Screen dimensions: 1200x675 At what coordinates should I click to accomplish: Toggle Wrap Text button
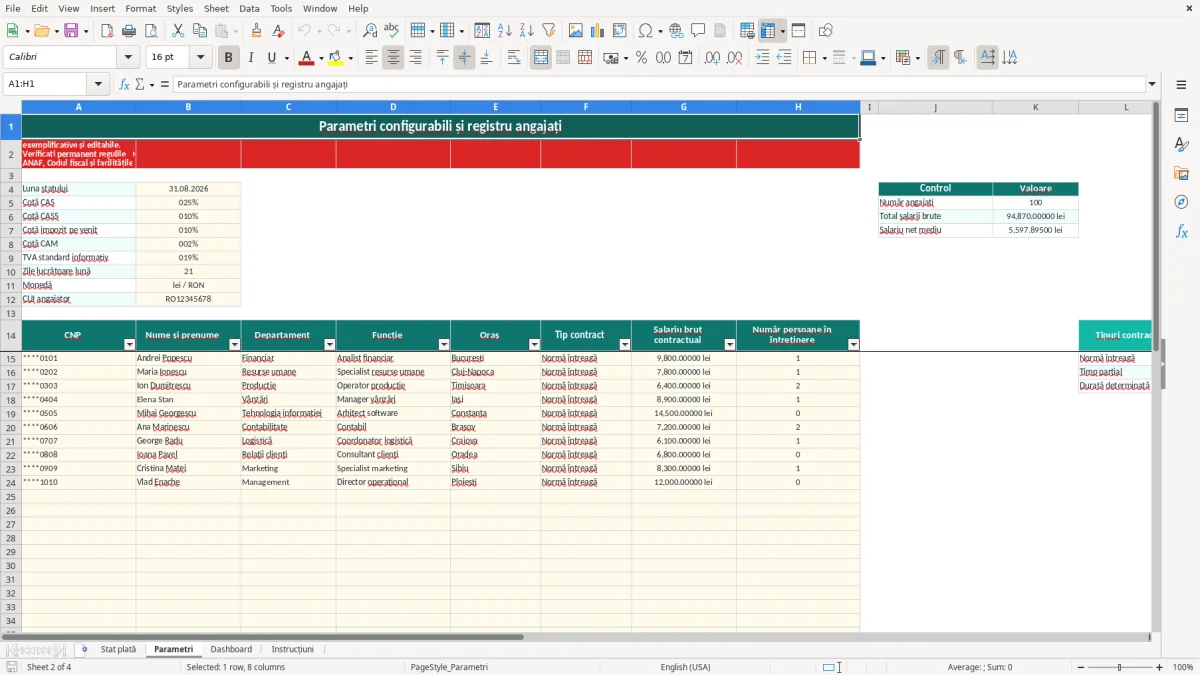pos(514,58)
